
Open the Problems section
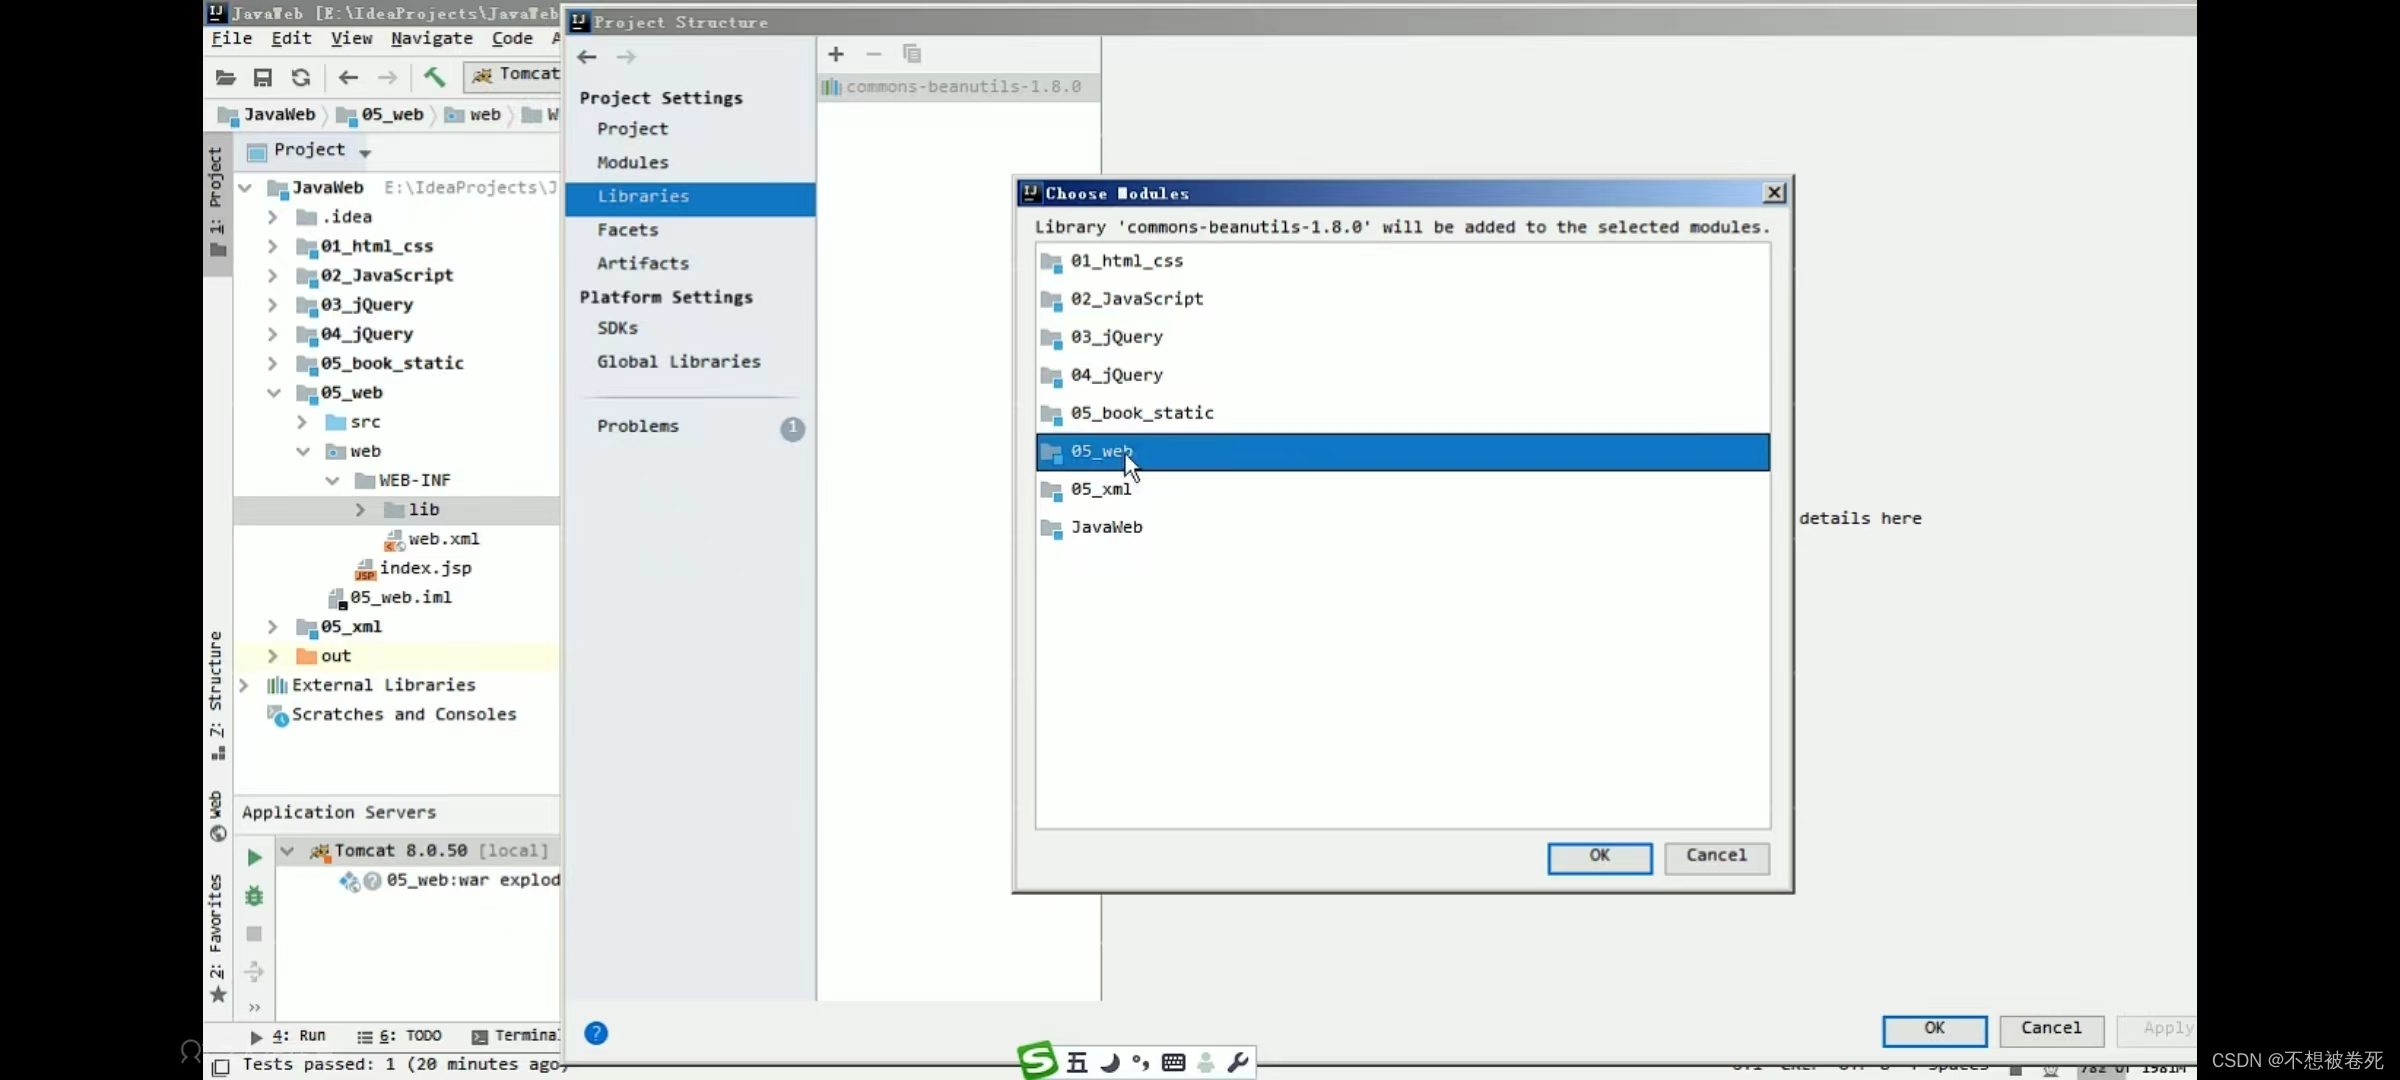638,426
